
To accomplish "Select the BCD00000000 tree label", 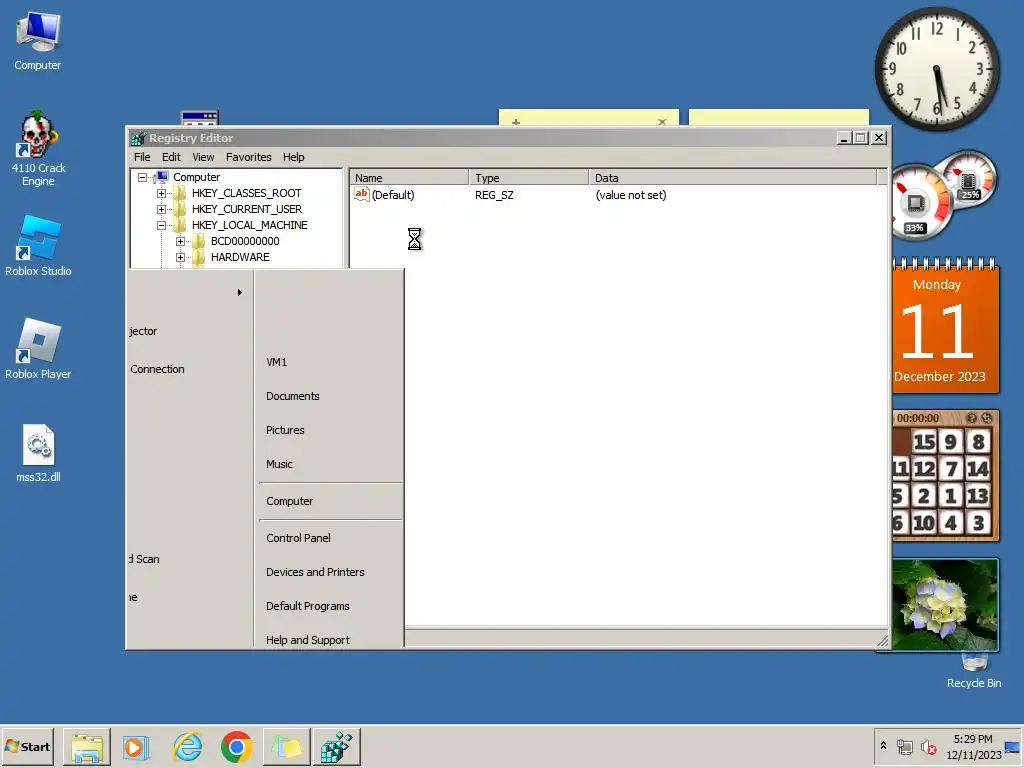I will (245, 241).
